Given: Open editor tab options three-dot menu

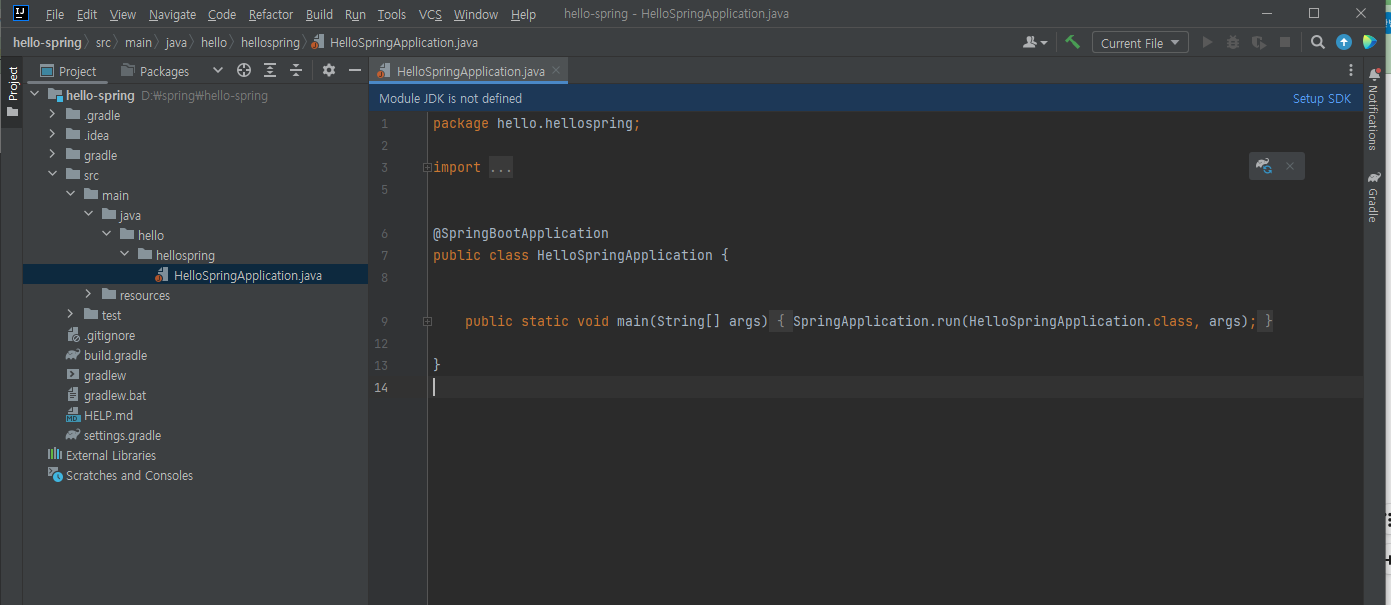Looking at the screenshot, I should (1351, 71).
